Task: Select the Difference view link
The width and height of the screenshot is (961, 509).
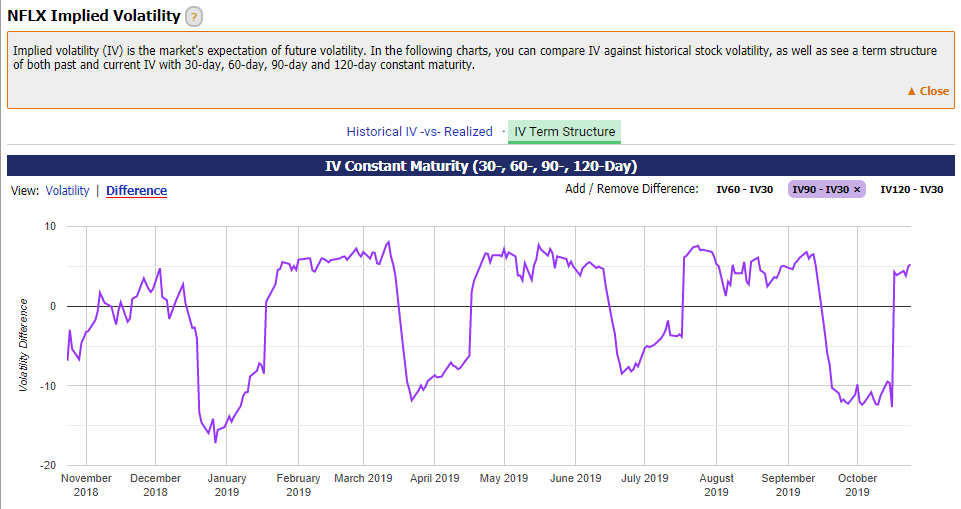Action: click(136, 190)
